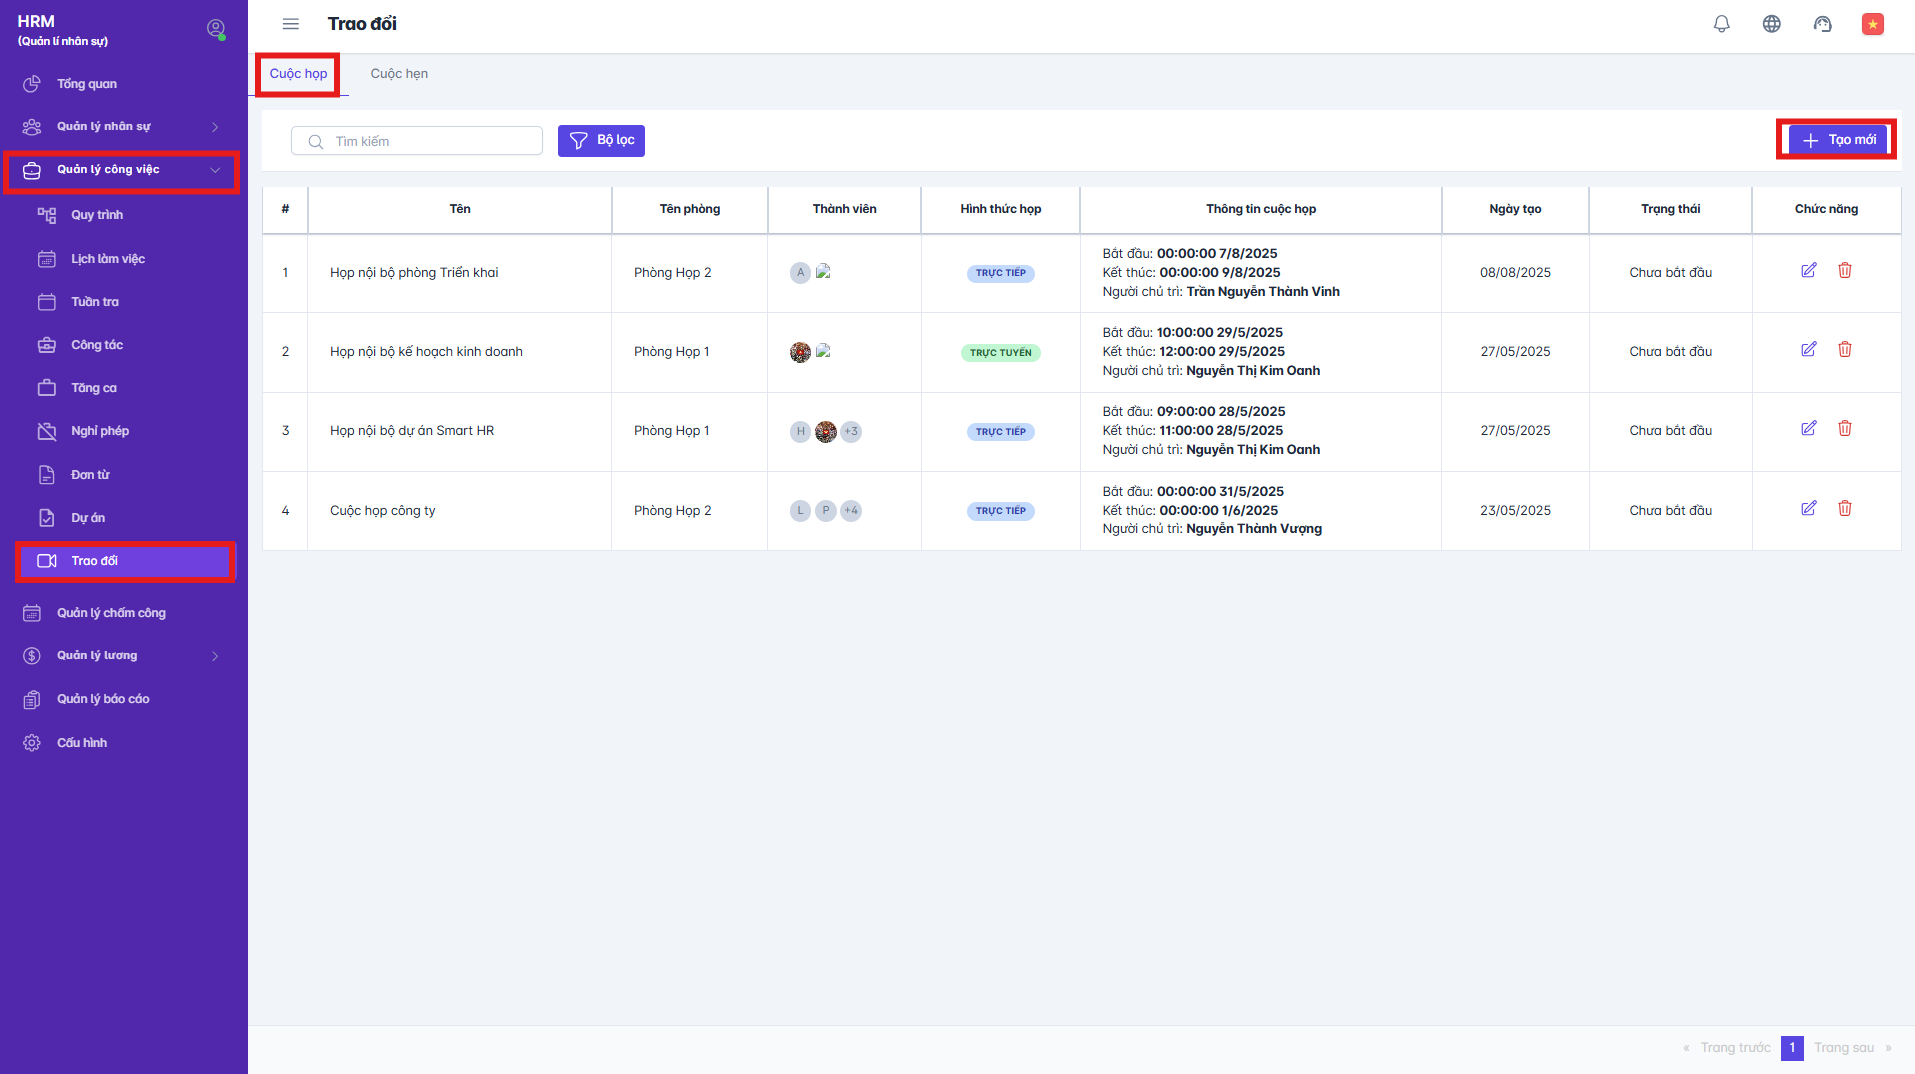Expand the Quản lý lương menu
The width and height of the screenshot is (1915, 1074).
coord(97,655)
